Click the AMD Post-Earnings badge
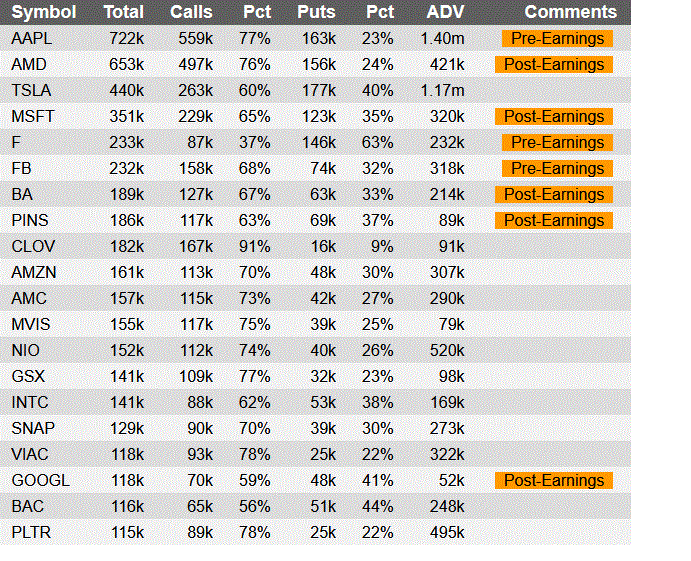Viewport: 691px width, 561px height. pos(554,64)
